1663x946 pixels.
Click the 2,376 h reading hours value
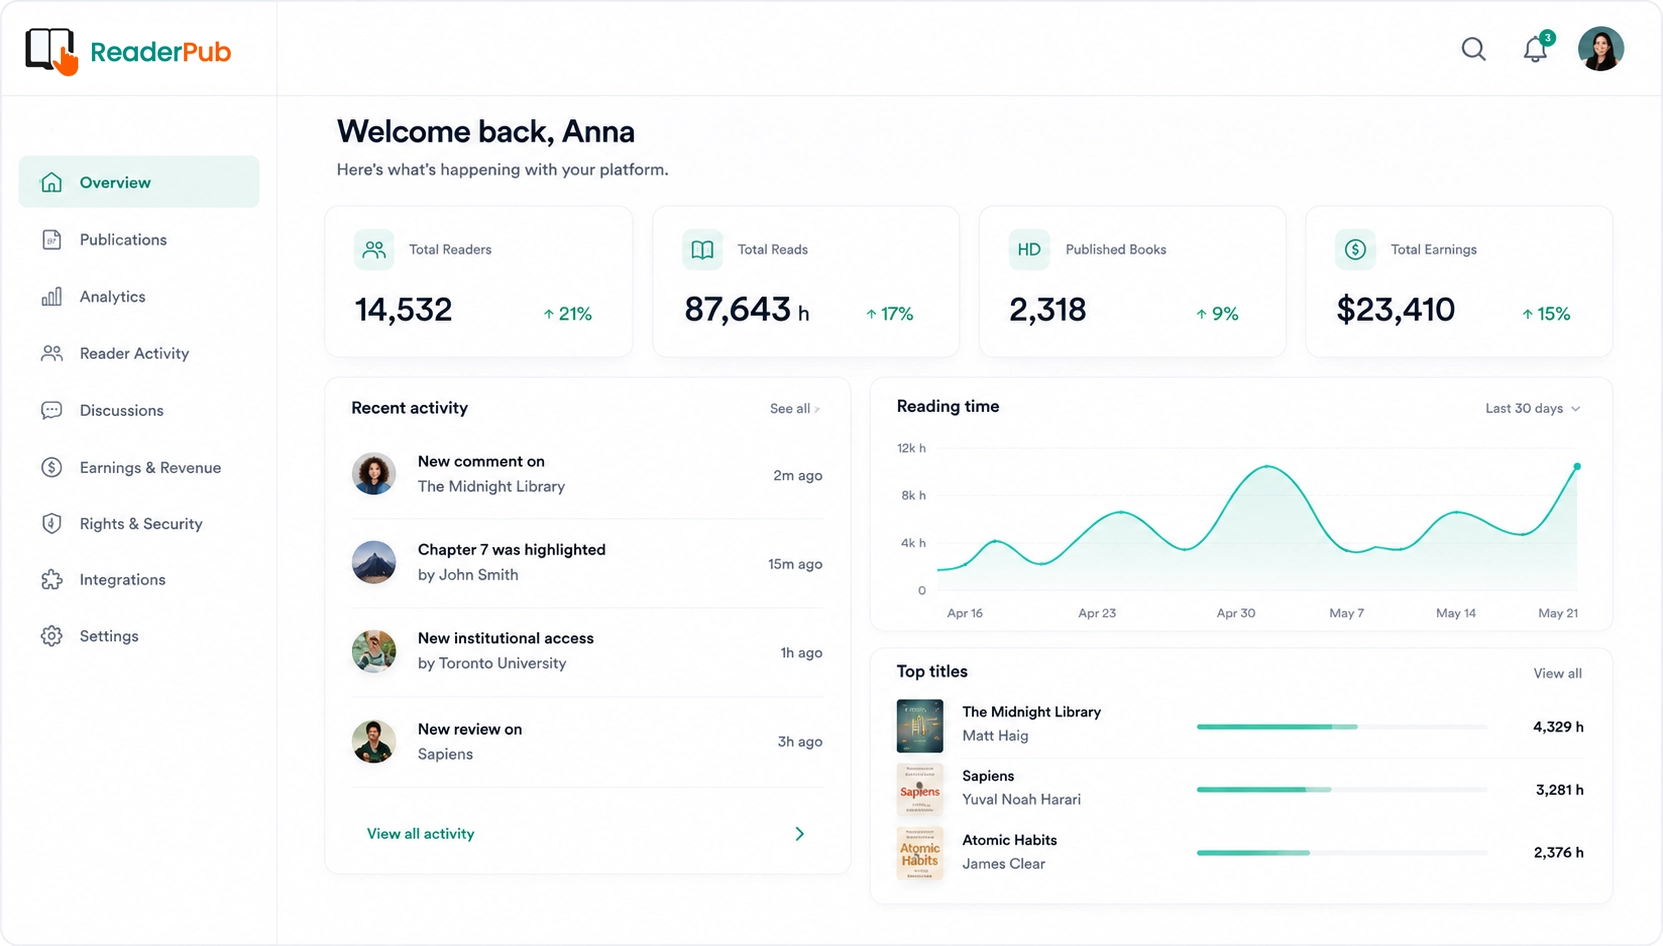pyautogui.click(x=1558, y=853)
